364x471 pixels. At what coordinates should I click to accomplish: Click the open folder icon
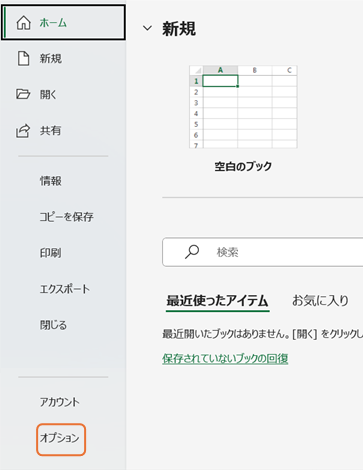(23, 94)
